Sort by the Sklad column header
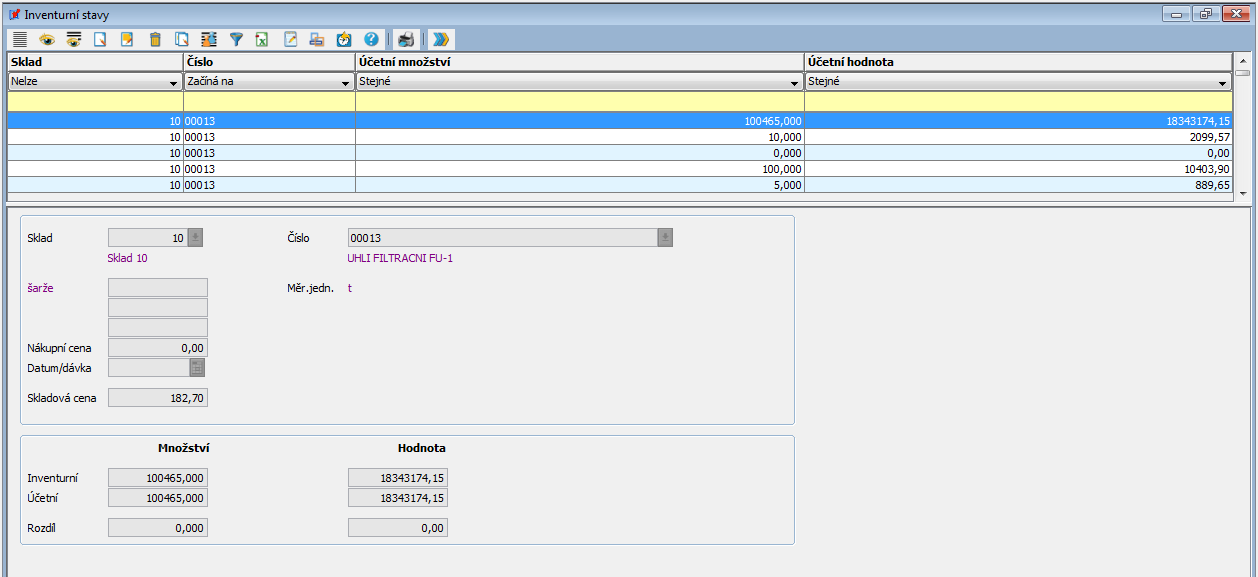Viewport: 1258px width, 577px height. tap(95, 62)
